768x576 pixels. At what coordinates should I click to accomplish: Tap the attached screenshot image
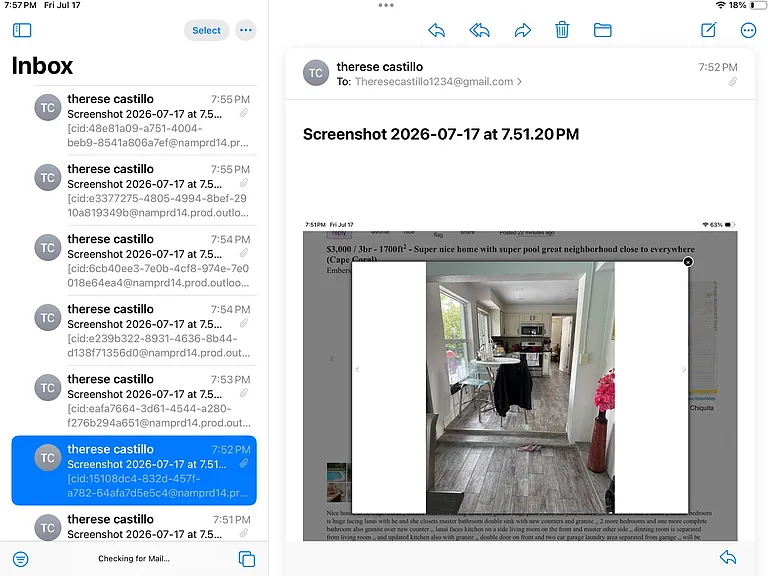(520, 381)
